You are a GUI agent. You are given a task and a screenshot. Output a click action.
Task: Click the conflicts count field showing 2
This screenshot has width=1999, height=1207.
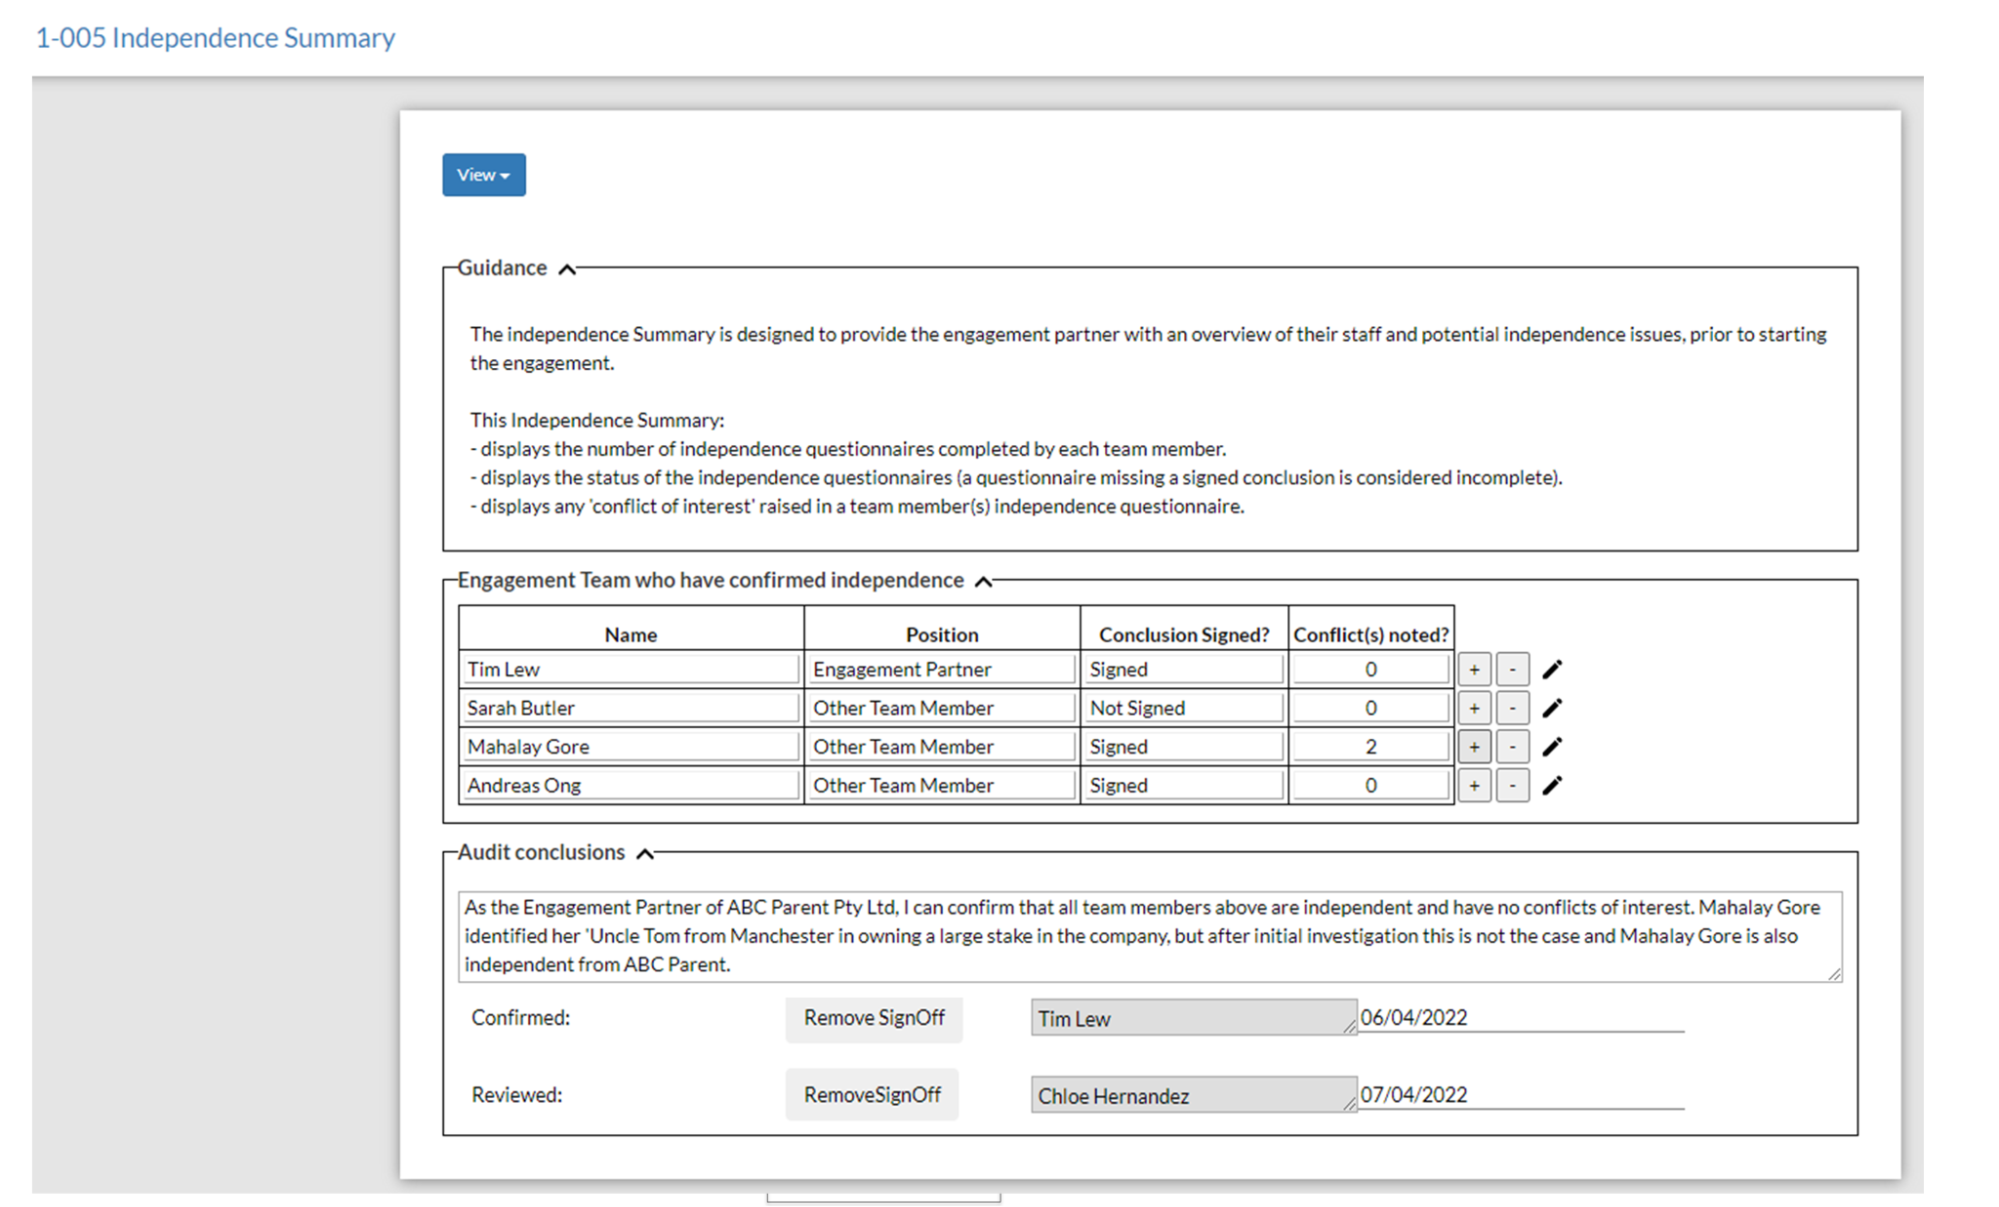click(x=1370, y=747)
